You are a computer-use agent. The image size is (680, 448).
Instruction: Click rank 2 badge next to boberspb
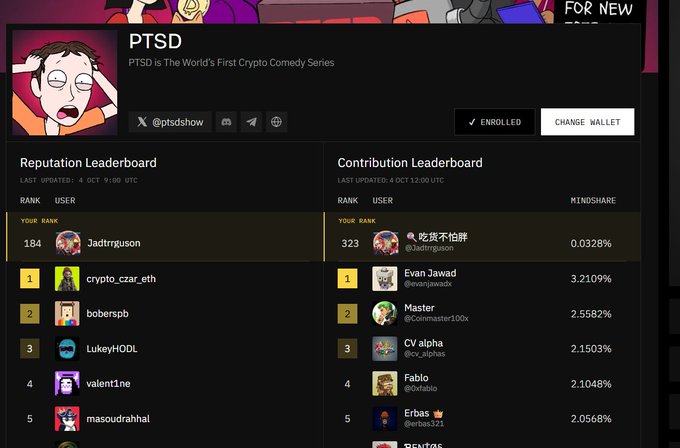(29, 314)
